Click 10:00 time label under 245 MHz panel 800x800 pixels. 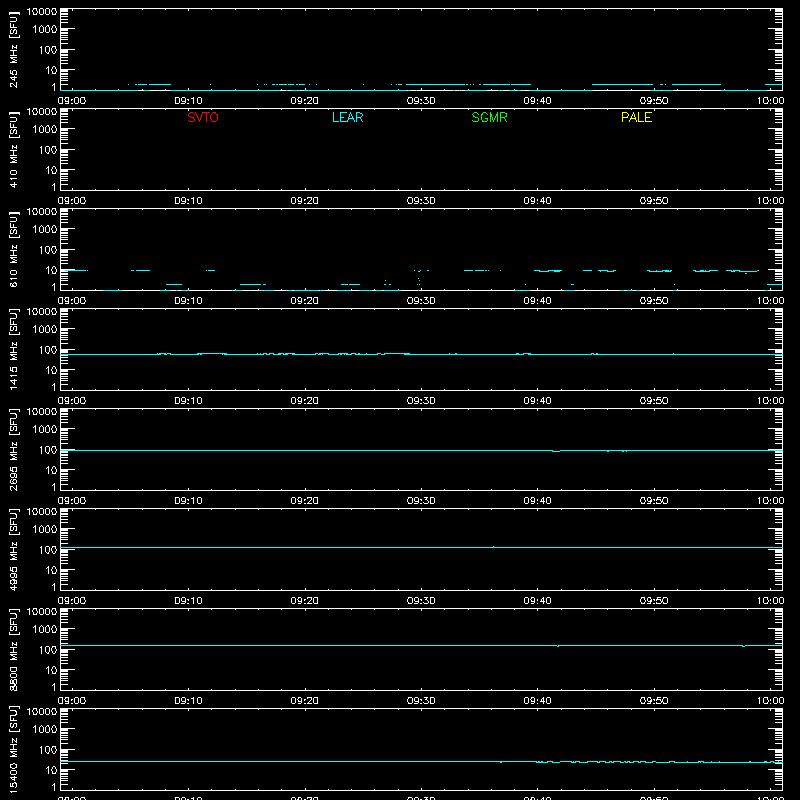click(x=770, y=101)
